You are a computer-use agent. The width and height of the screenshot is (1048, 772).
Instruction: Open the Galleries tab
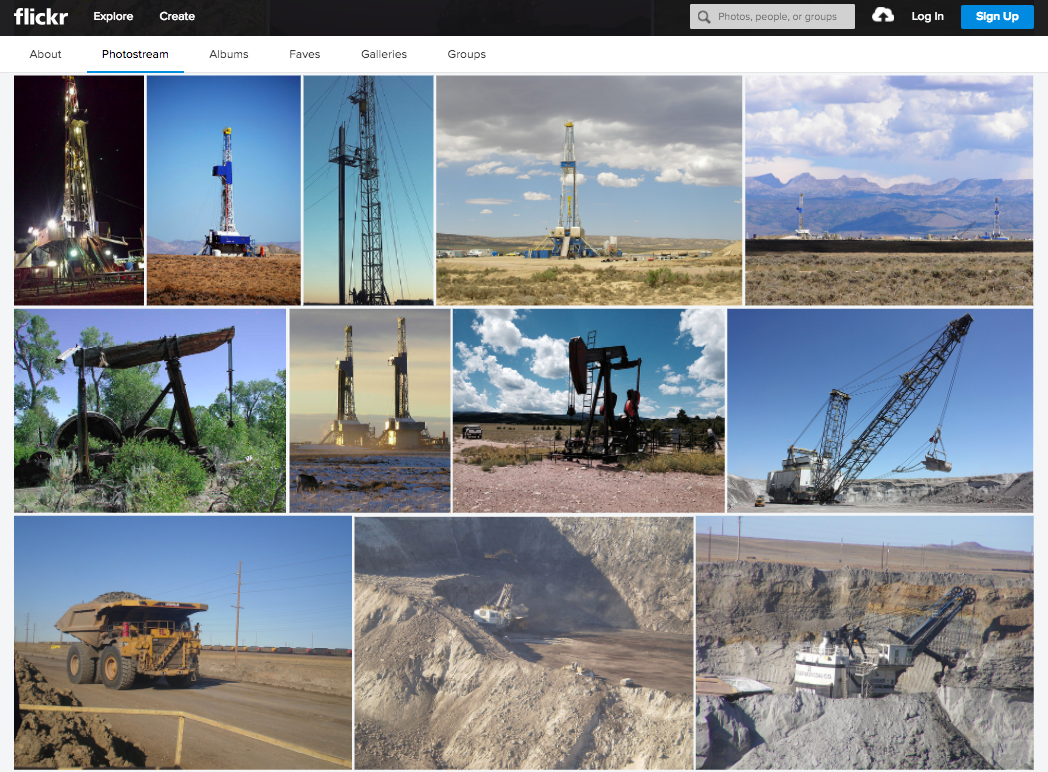pos(384,54)
